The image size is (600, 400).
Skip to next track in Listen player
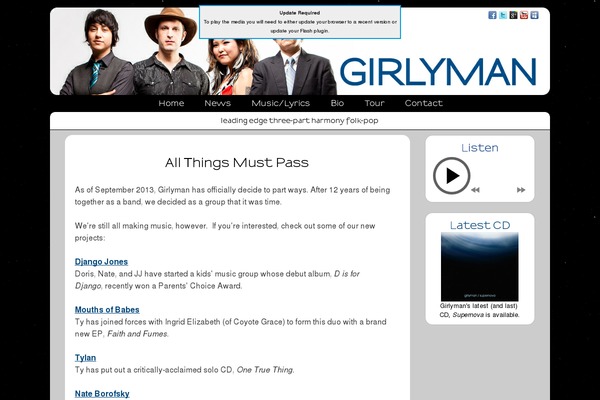521,190
